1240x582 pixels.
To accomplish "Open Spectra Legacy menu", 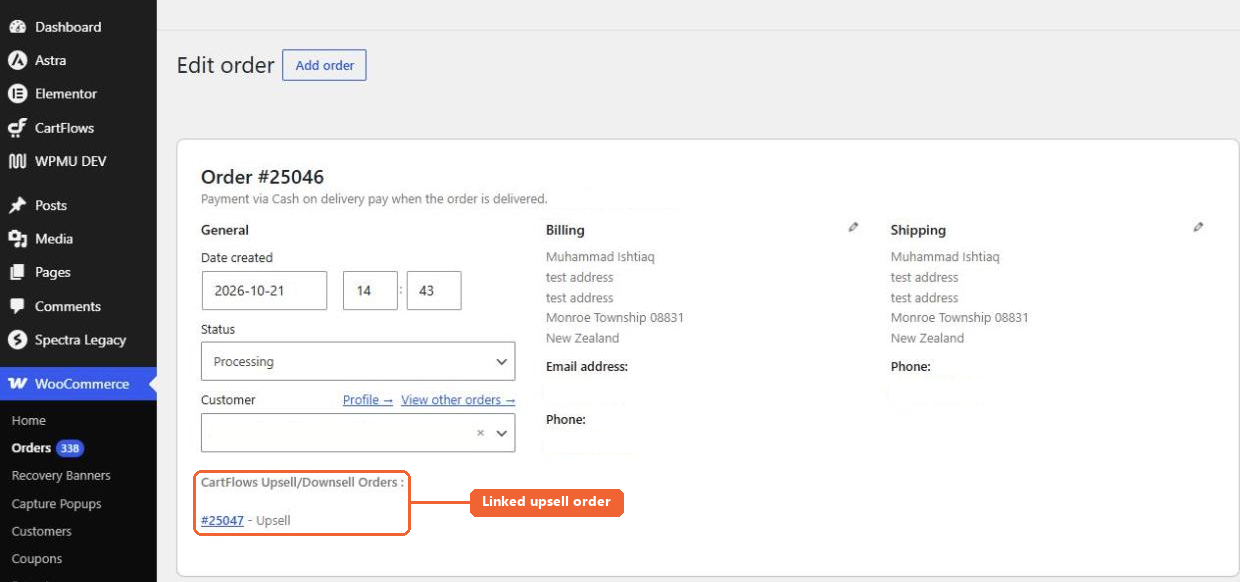I will coord(78,340).
